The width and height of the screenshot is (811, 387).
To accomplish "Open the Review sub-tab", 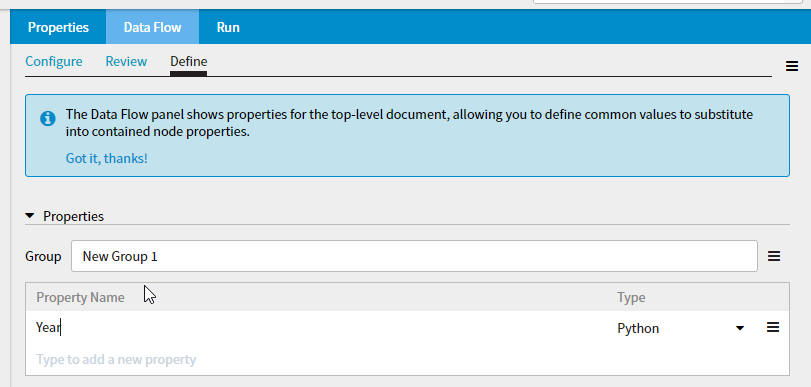I will tap(126, 62).
